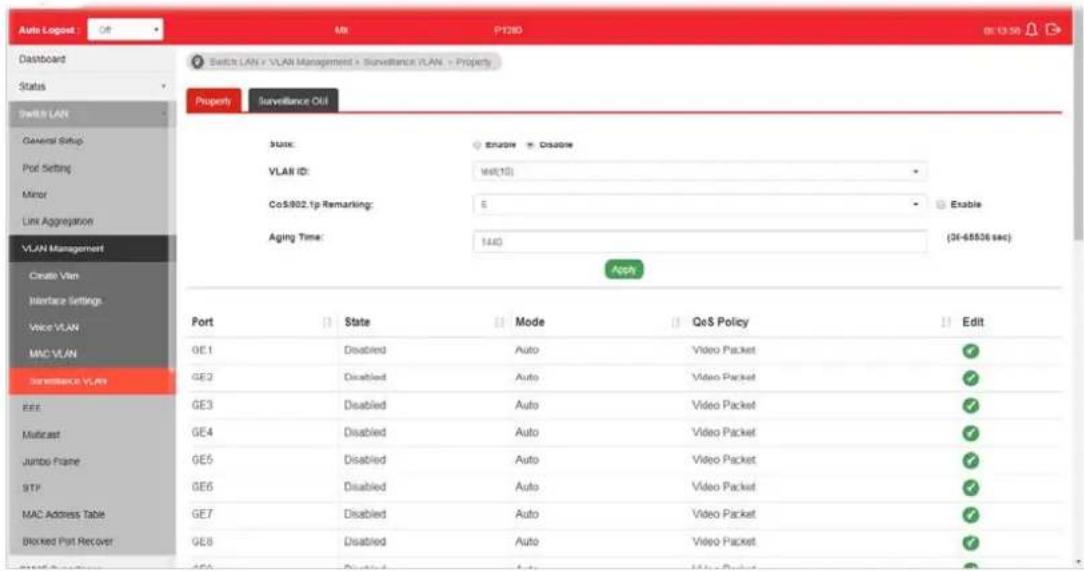Open Voice VLAN in sidebar menu
The width and height of the screenshot is (1084, 571).
(x=54, y=328)
